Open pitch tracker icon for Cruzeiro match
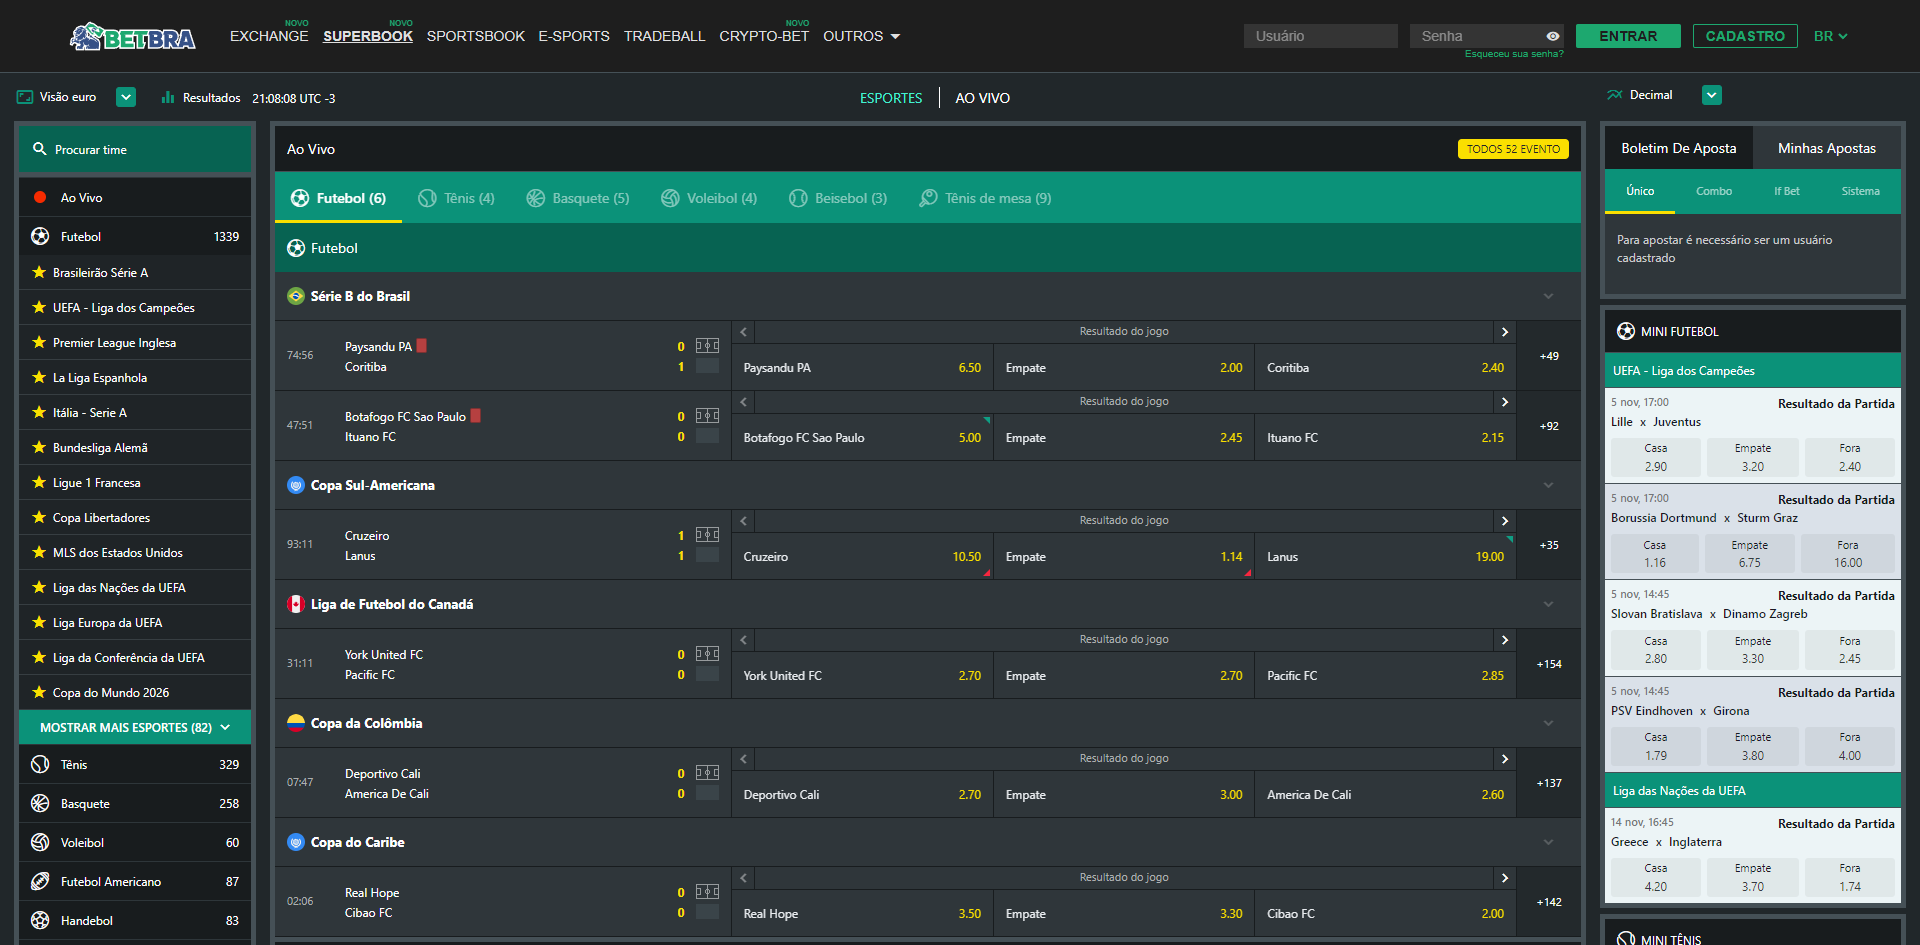The image size is (1920, 945). pos(707,535)
